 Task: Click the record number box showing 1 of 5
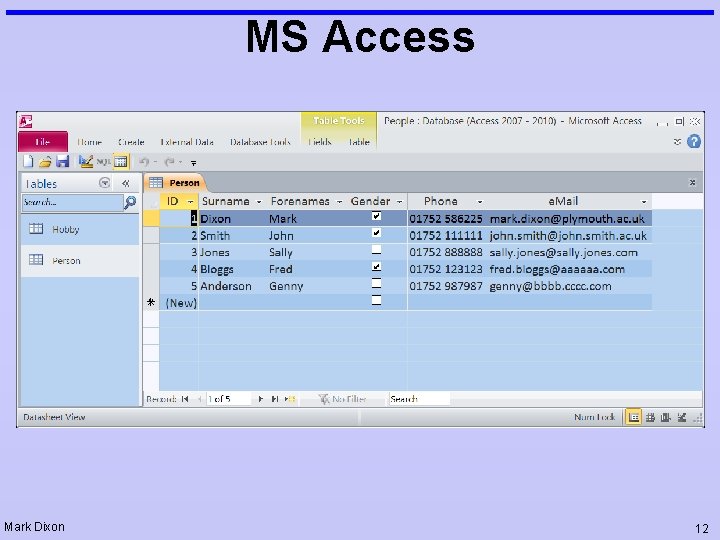coord(229,399)
